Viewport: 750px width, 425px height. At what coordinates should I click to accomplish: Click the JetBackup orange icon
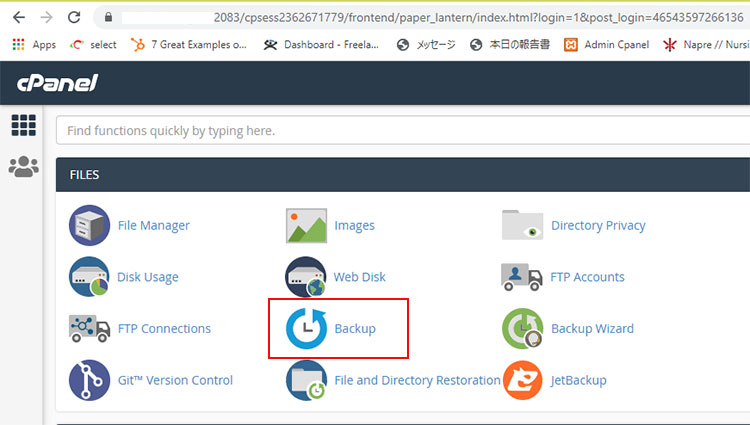pos(522,380)
